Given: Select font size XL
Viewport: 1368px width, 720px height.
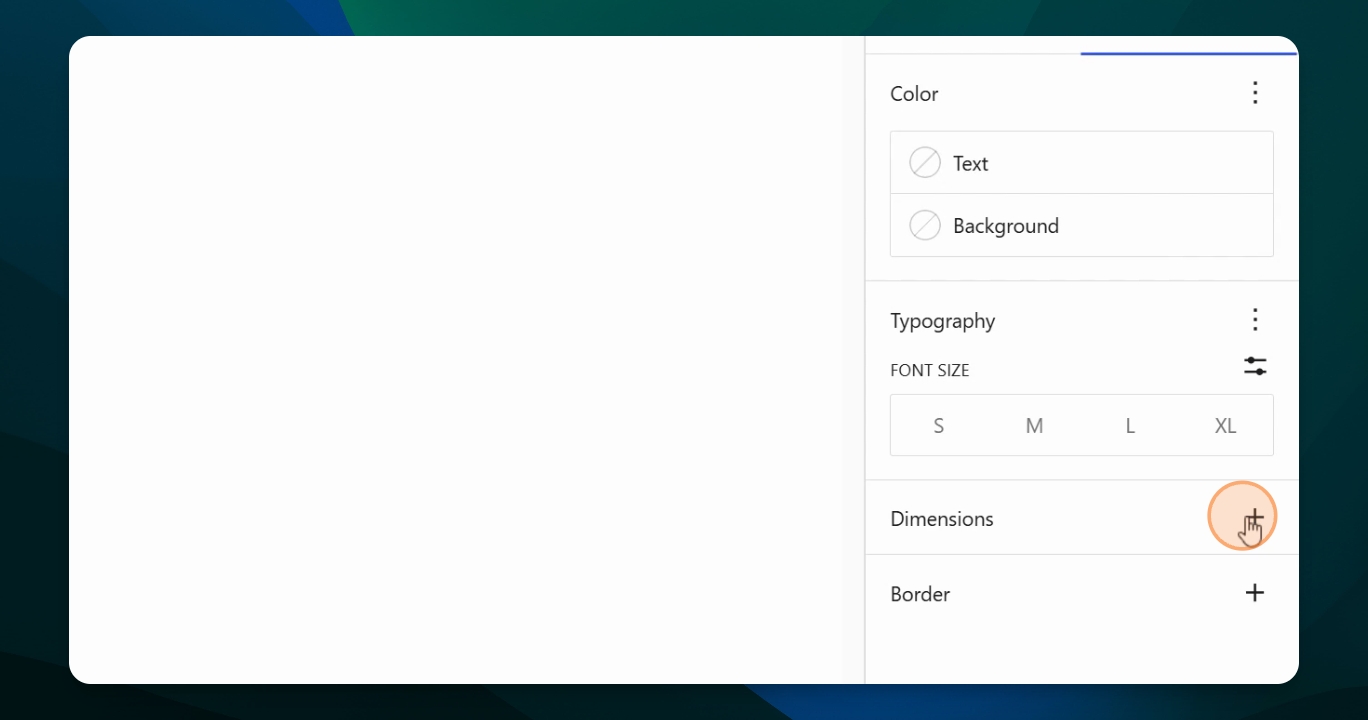Looking at the screenshot, I should 1225,426.
